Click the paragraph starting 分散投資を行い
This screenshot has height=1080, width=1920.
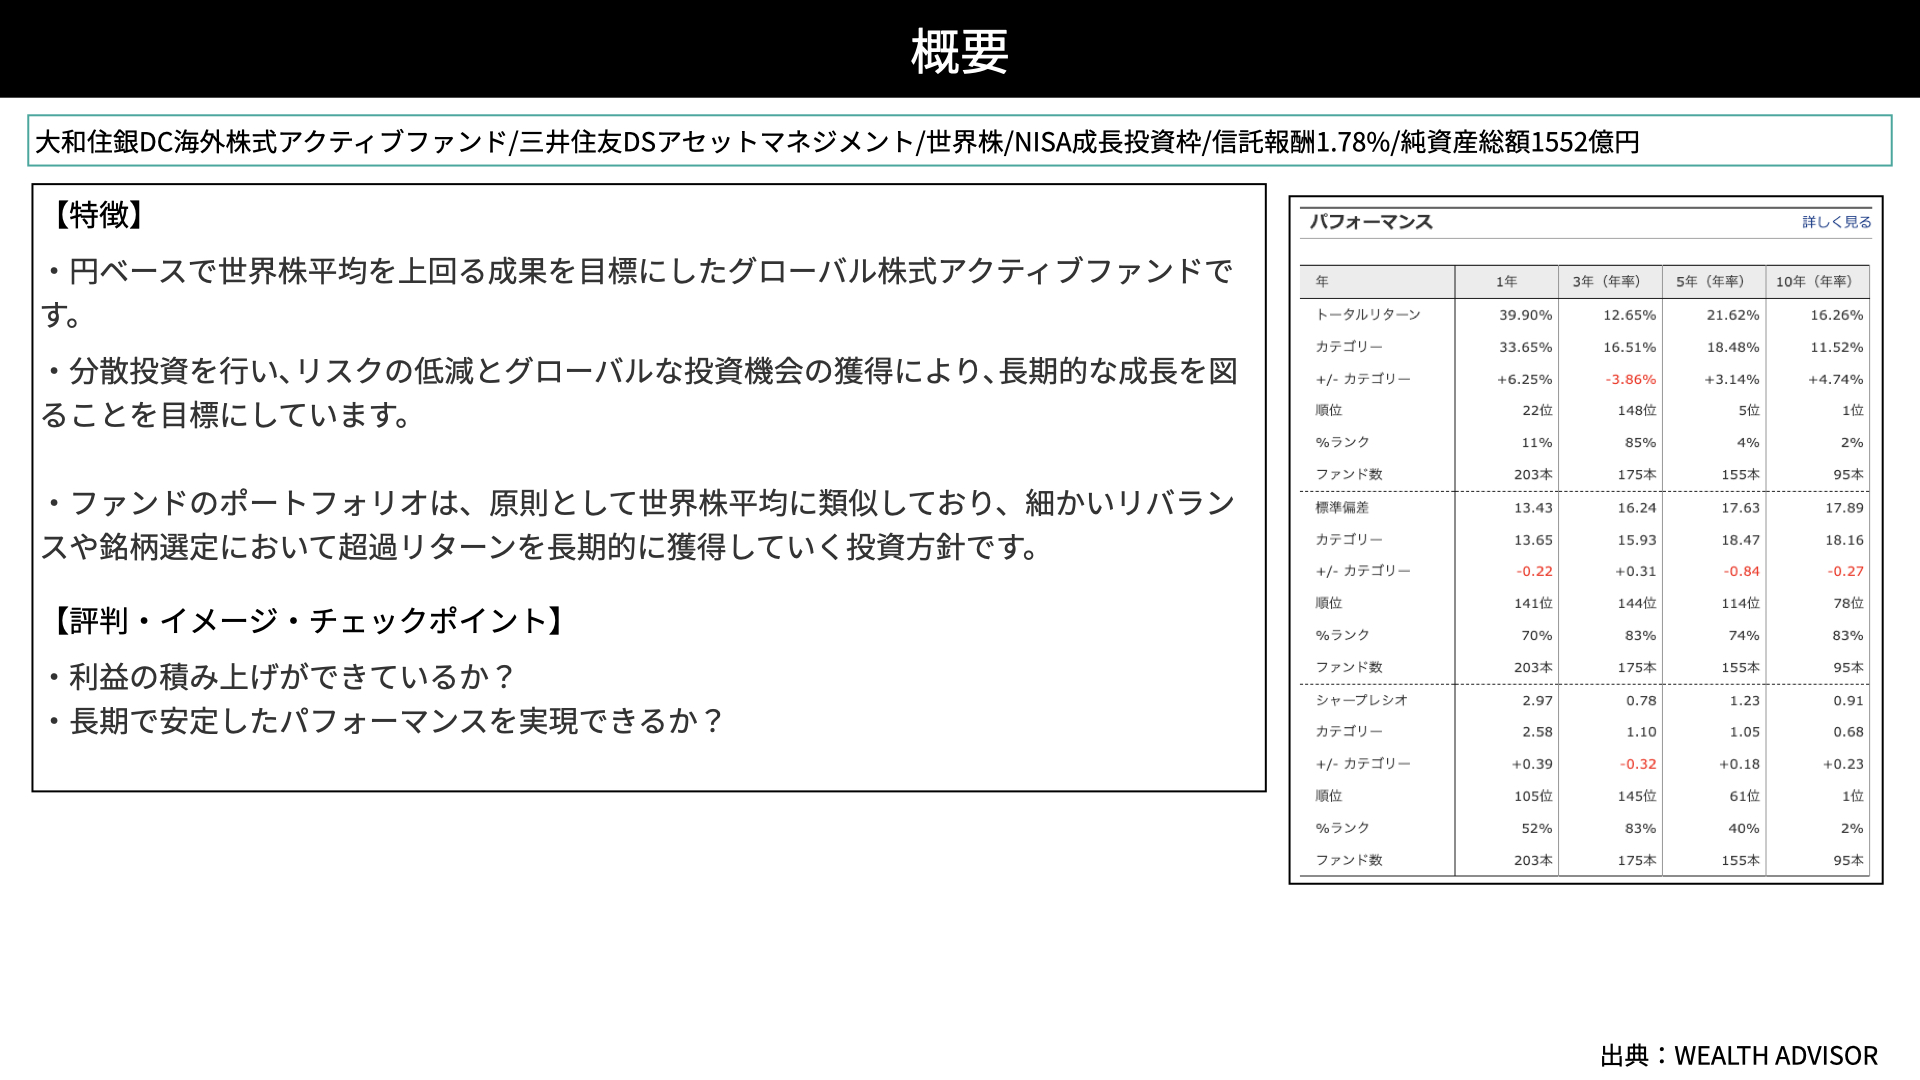(x=640, y=392)
